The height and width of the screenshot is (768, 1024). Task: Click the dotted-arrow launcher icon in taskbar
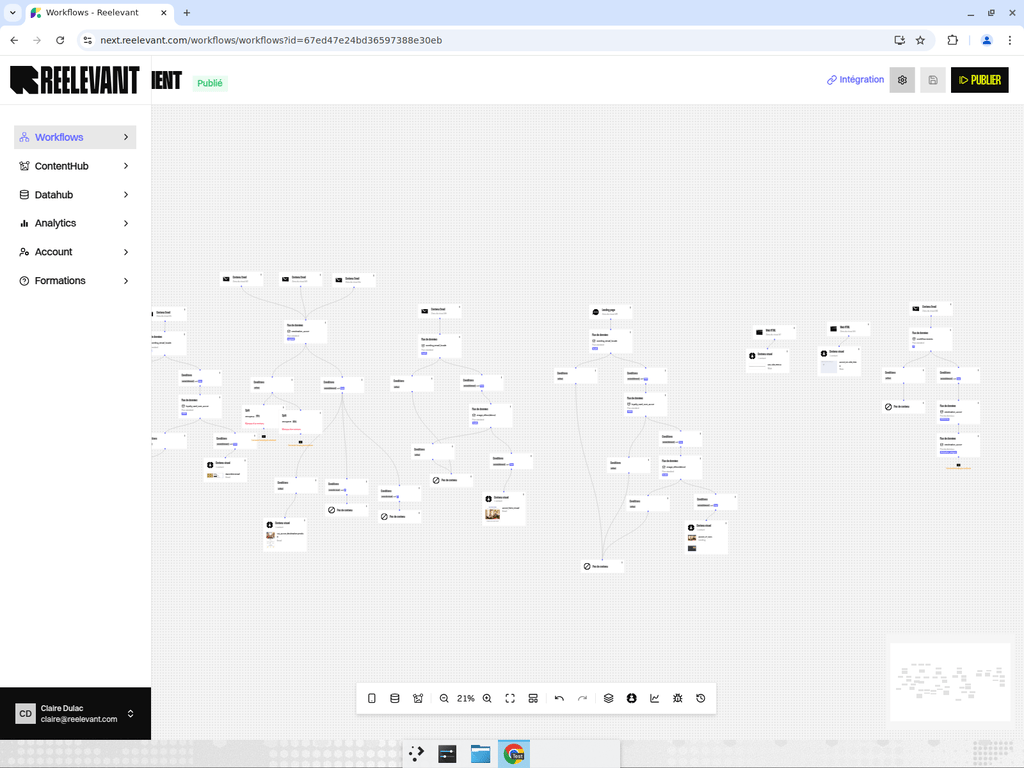click(x=416, y=754)
